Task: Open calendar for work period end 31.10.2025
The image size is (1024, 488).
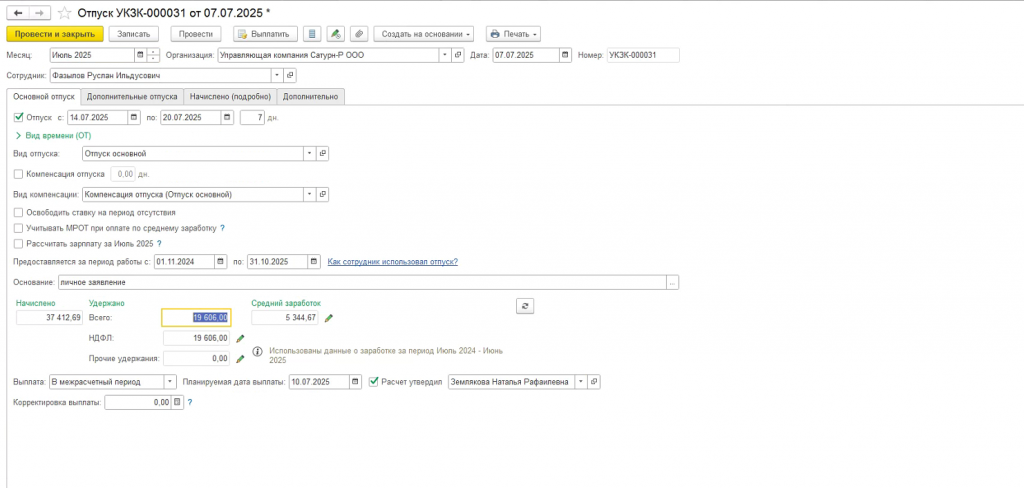Action: [x=315, y=261]
